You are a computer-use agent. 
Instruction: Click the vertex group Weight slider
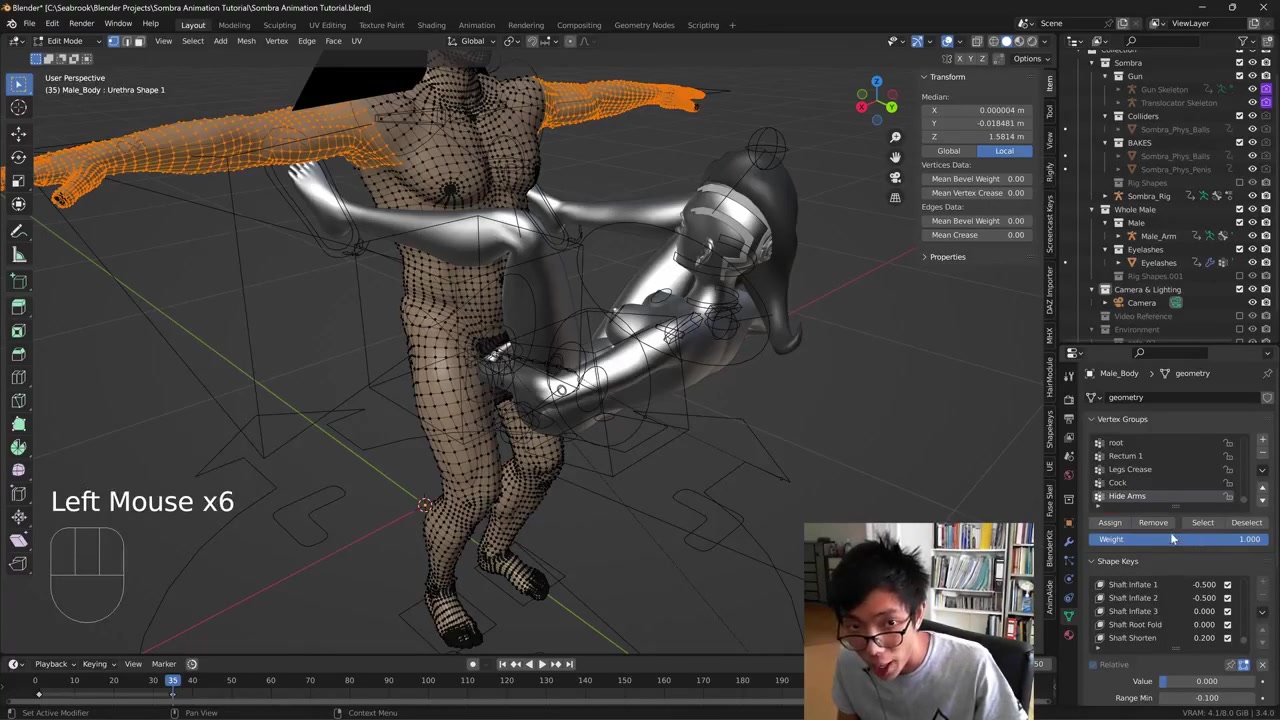[1178, 540]
